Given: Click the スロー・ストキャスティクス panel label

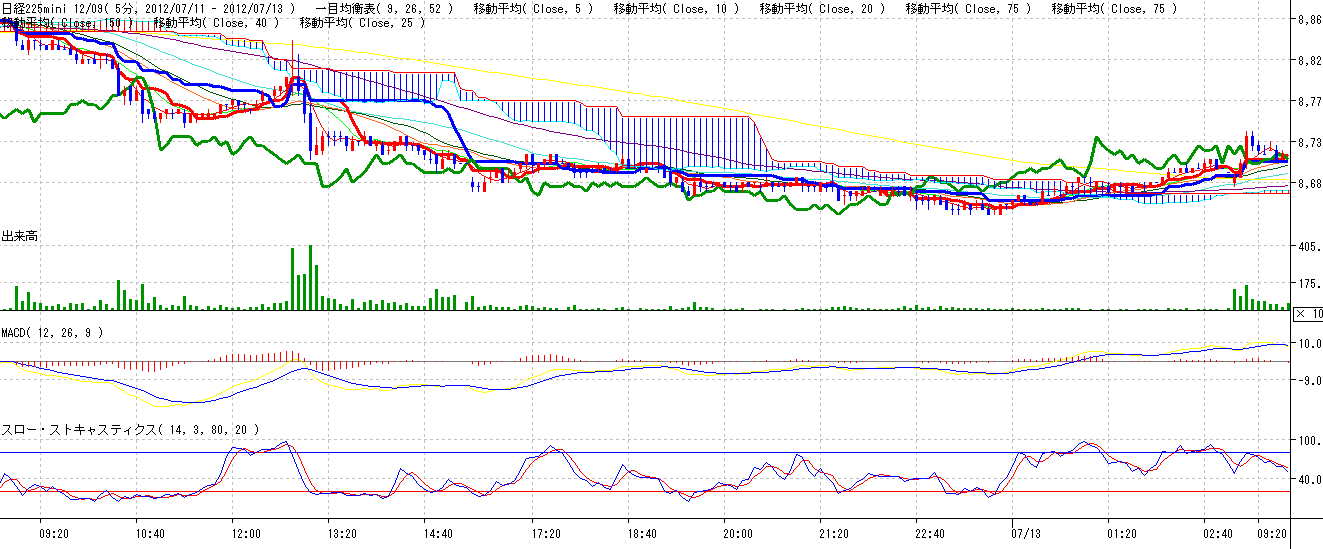Looking at the screenshot, I should [130, 429].
